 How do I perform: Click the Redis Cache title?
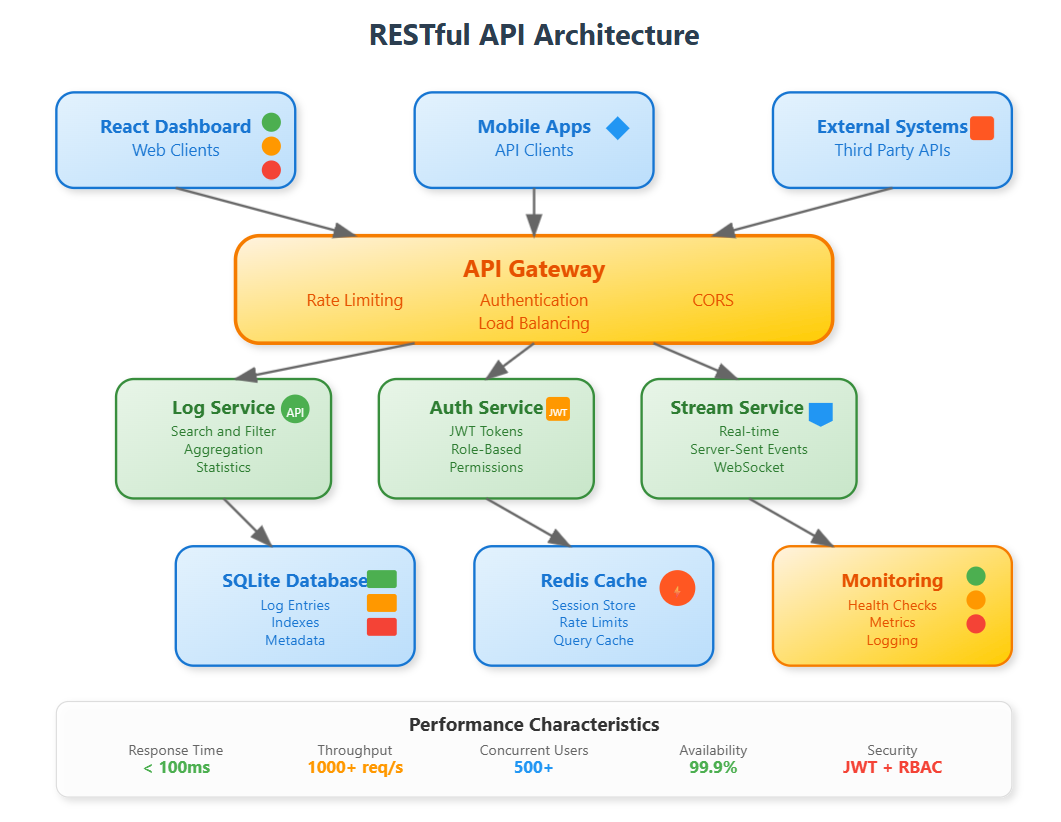(x=593, y=580)
